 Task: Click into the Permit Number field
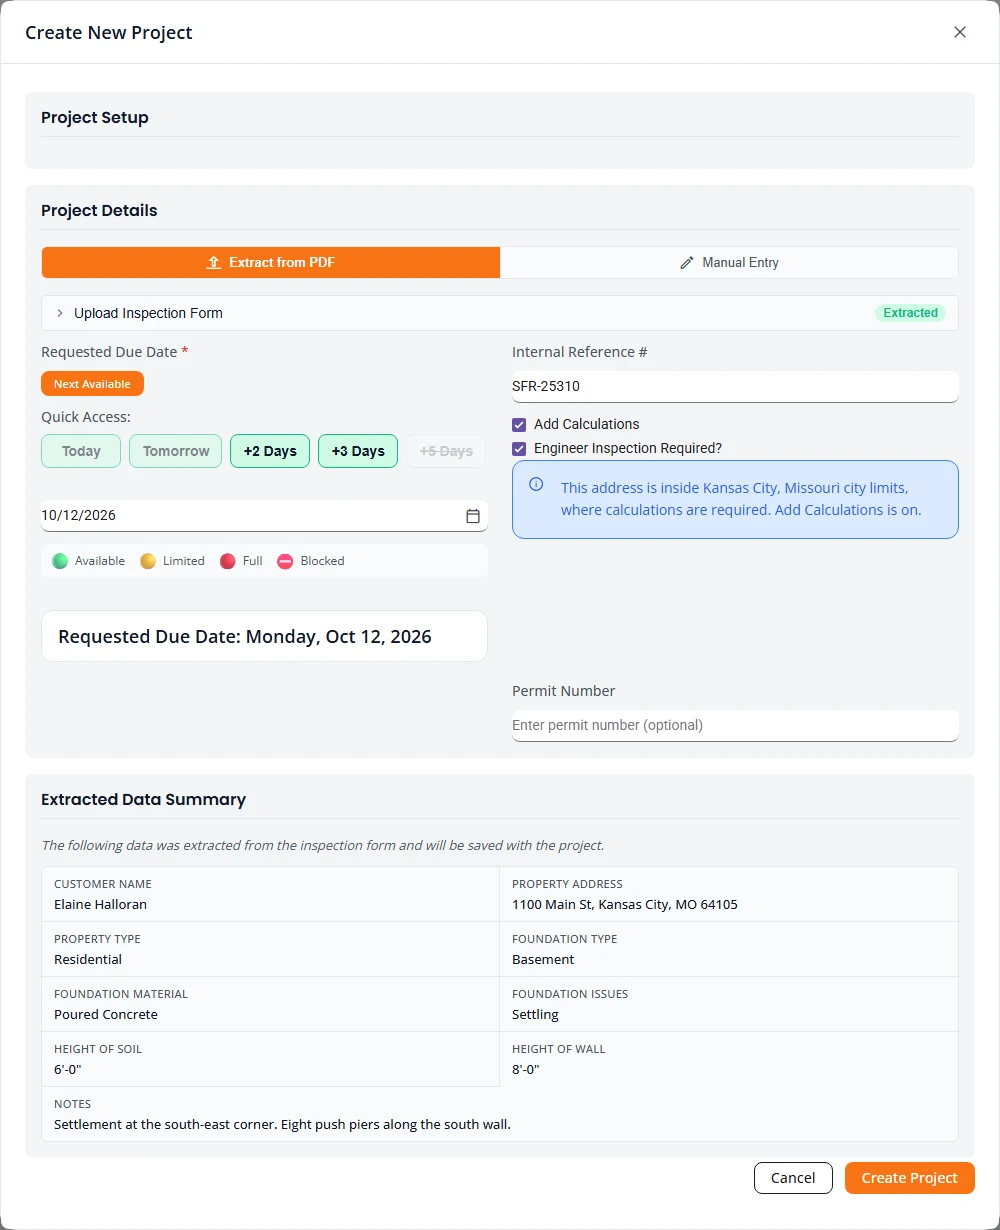click(735, 725)
